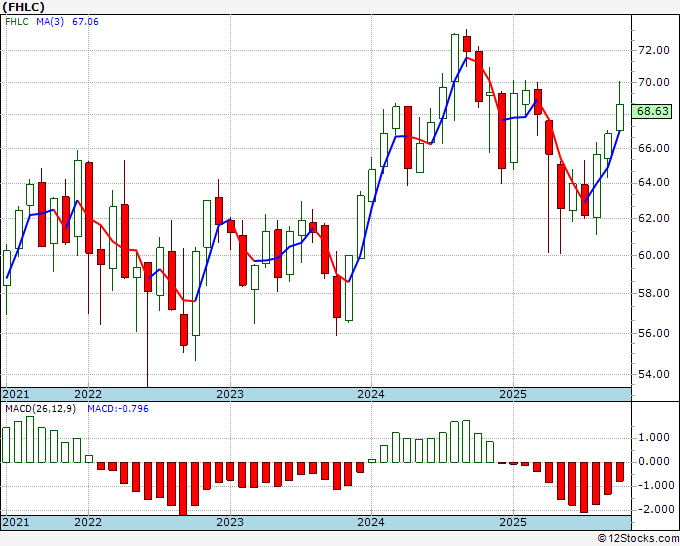Click 2025 on the MACD timeline

tap(513, 522)
